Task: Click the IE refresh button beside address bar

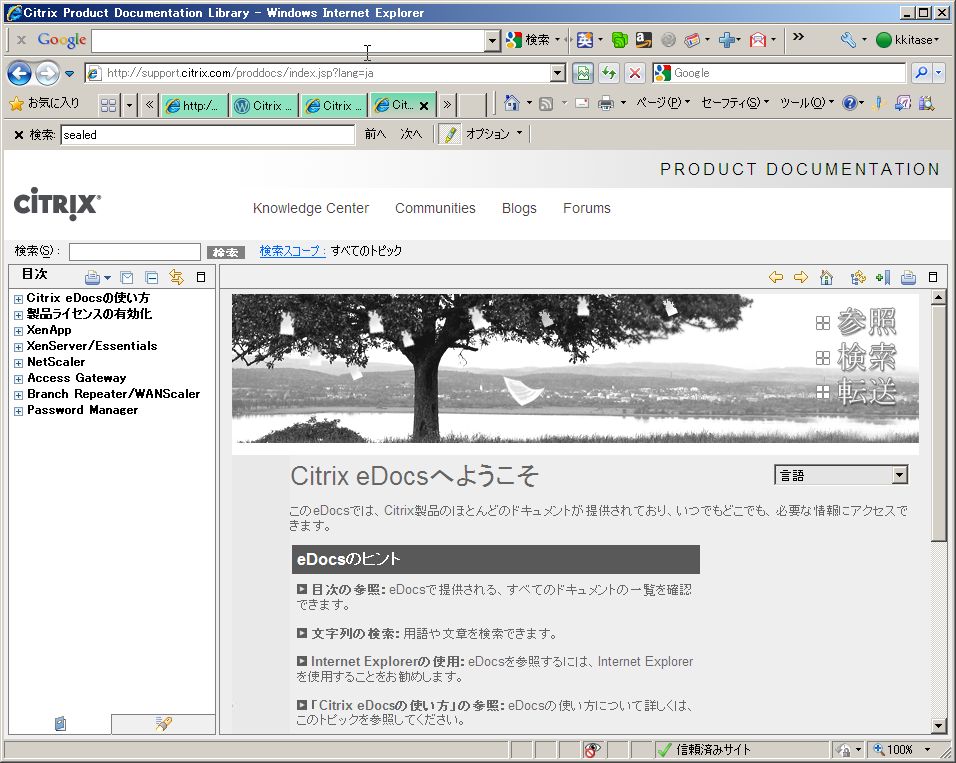Action: pyautogui.click(x=608, y=73)
